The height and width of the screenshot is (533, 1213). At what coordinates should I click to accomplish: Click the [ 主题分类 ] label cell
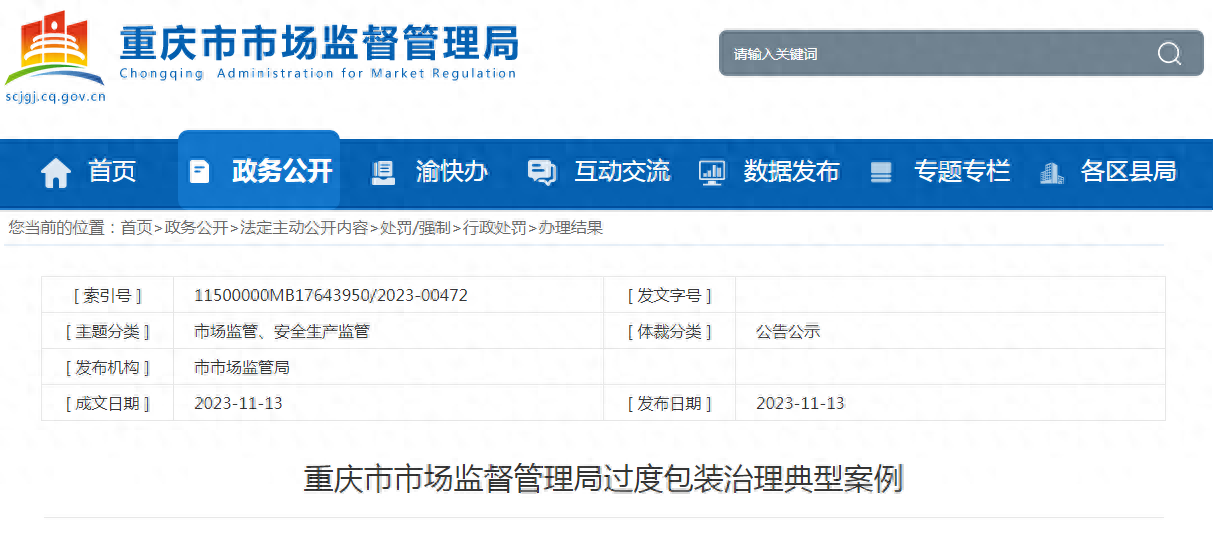point(108,332)
